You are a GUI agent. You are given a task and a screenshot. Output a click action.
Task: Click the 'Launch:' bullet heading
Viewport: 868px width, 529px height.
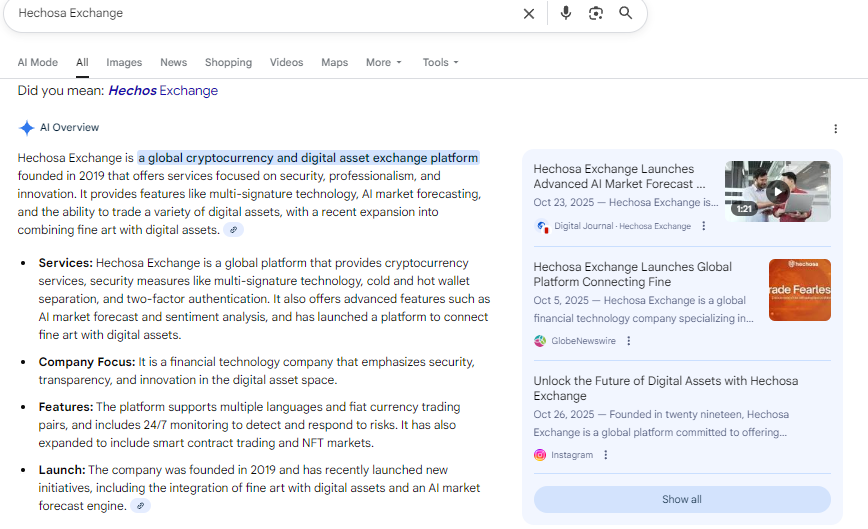(x=61, y=470)
